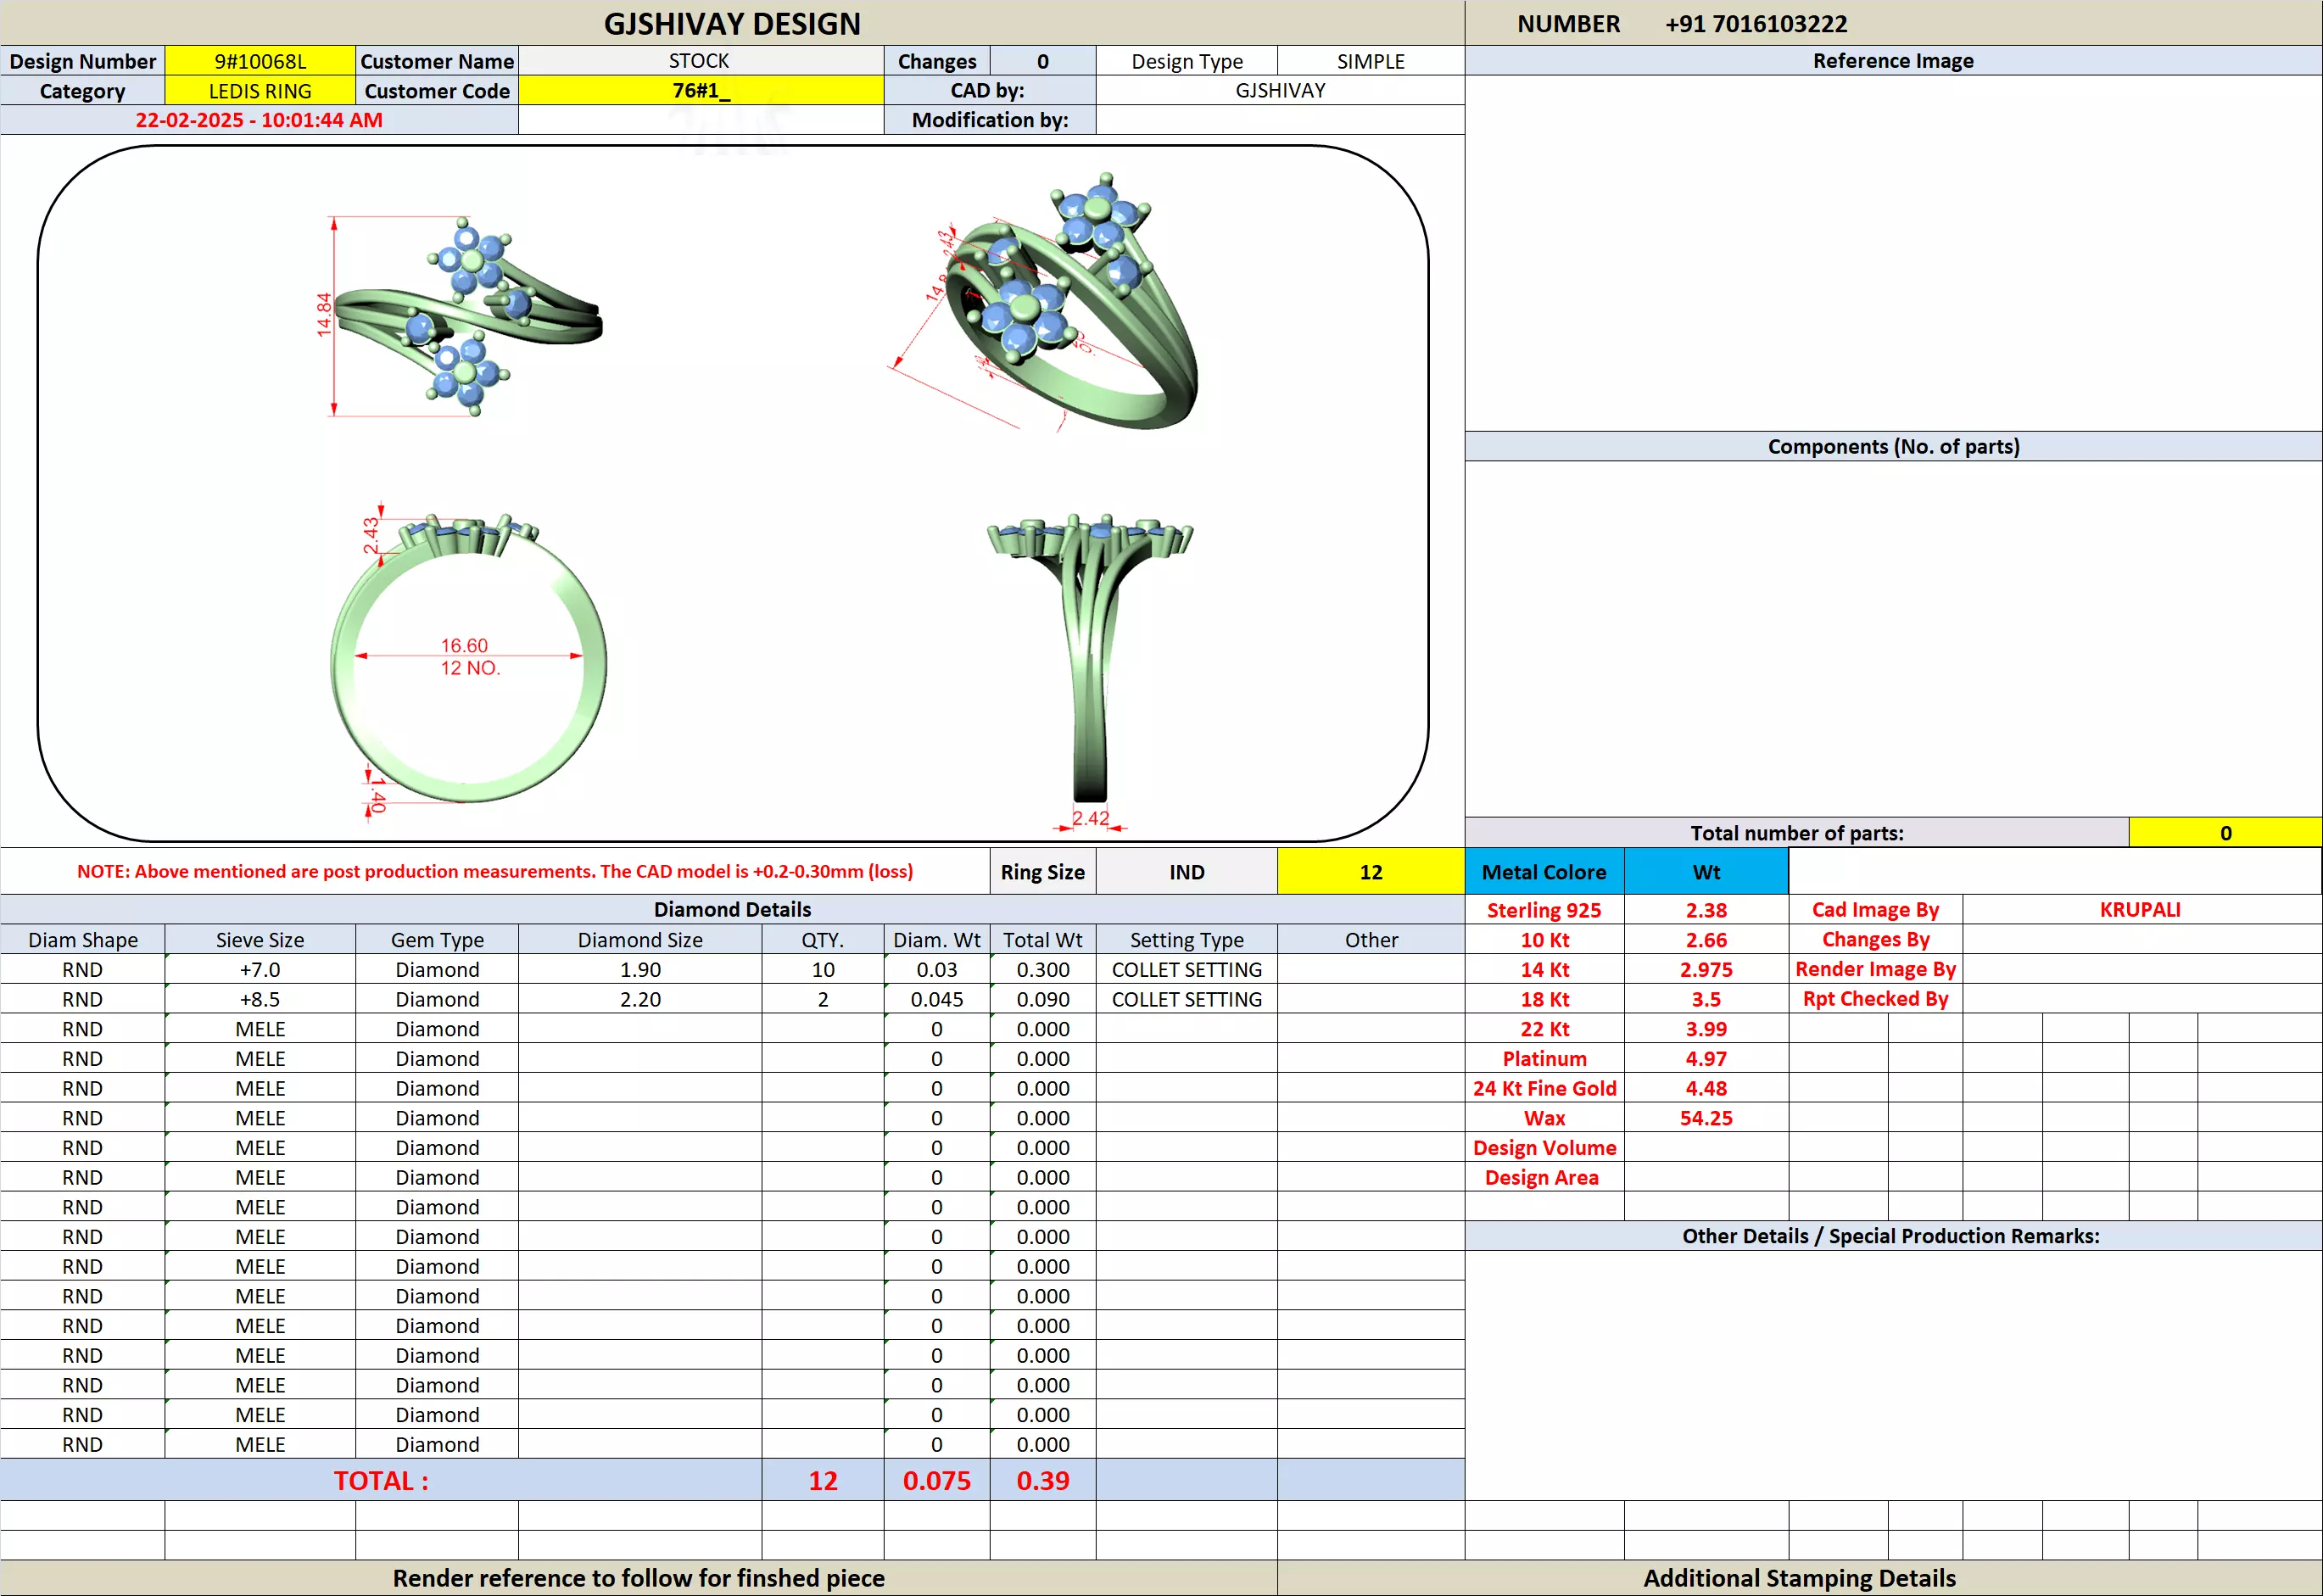Select the Wax weight 54.25 cell
Image resolution: width=2323 pixels, height=1596 pixels.
click(1705, 1118)
